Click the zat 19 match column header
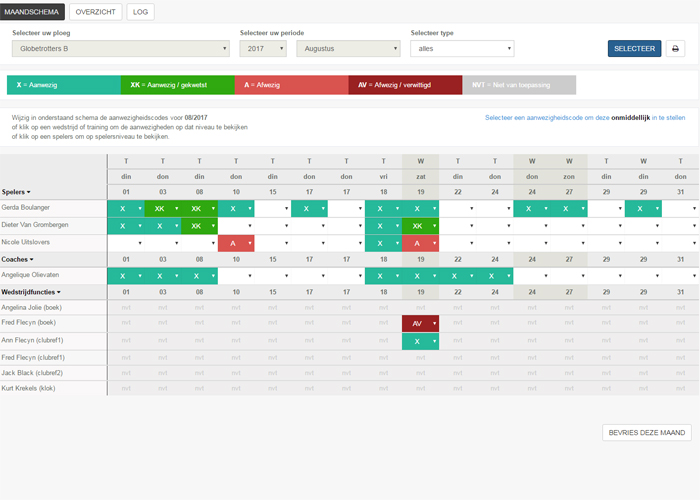 click(x=421, y=177)
